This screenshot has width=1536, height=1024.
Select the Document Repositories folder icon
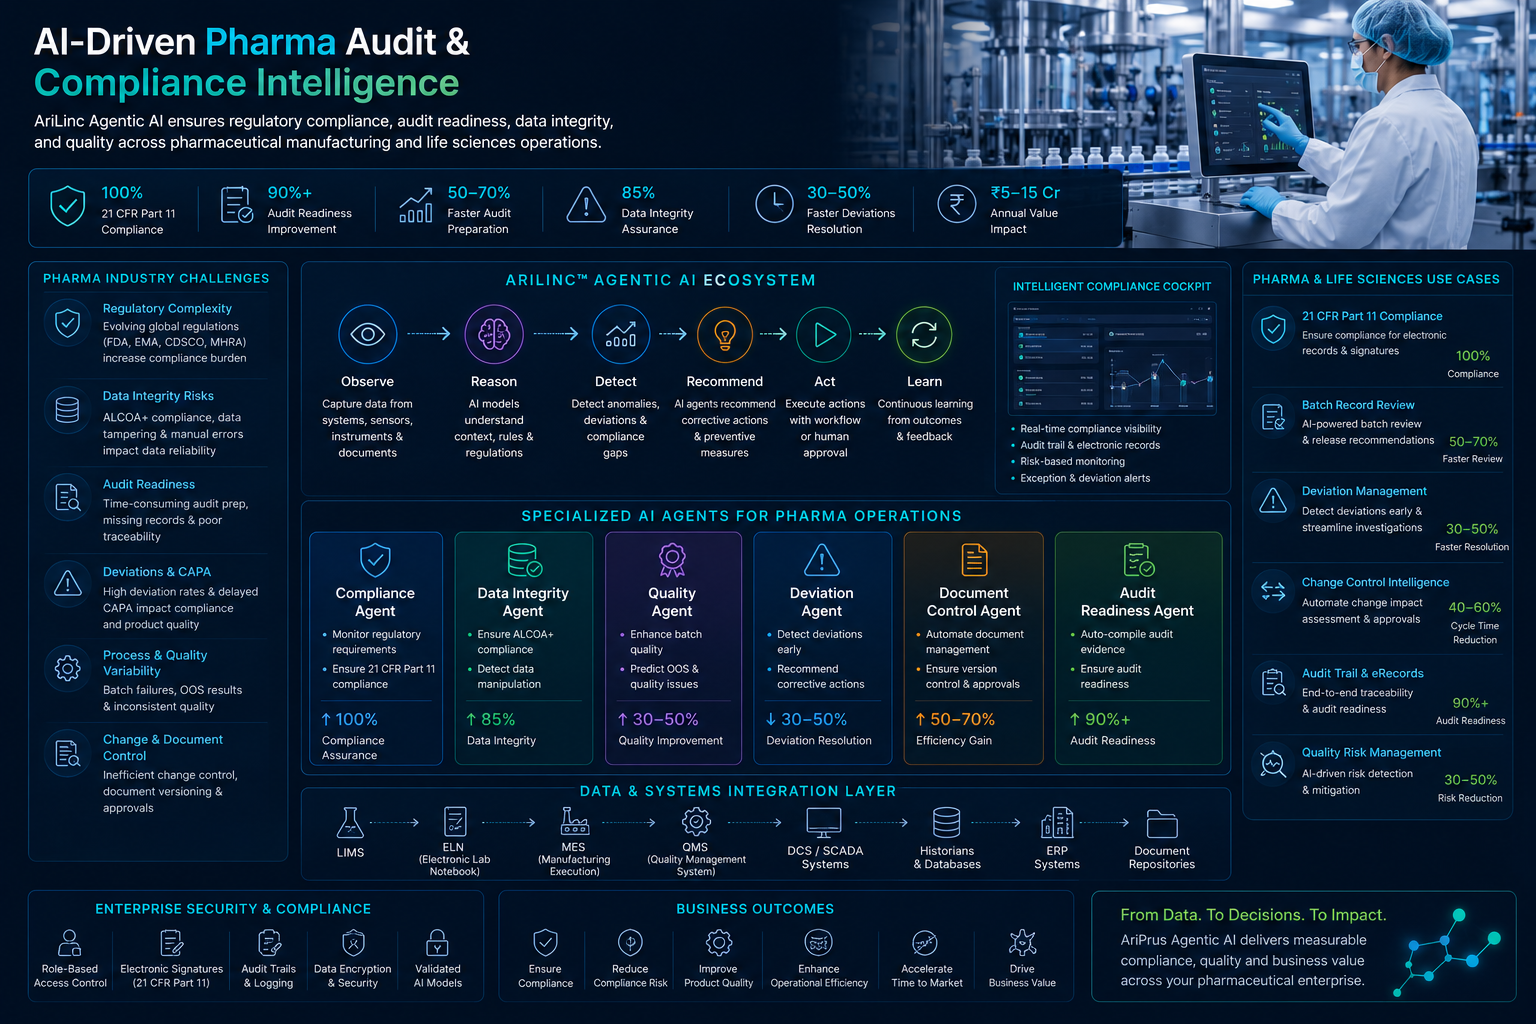1162,824
